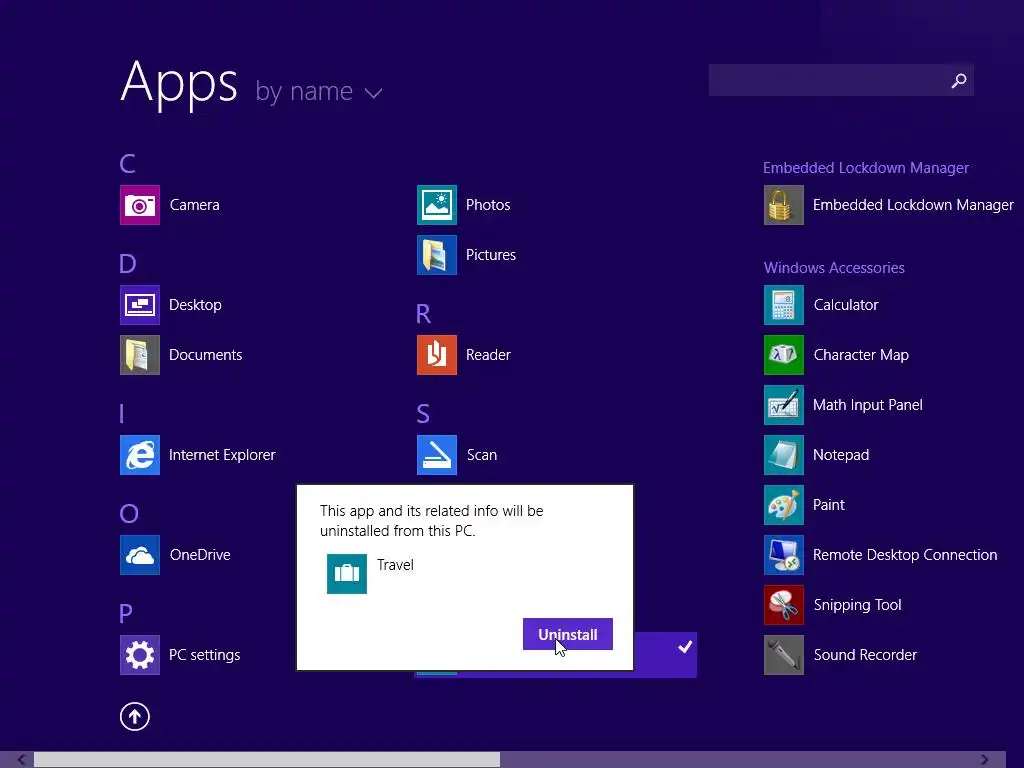Click the letter D group header

[x=128, y=264]
